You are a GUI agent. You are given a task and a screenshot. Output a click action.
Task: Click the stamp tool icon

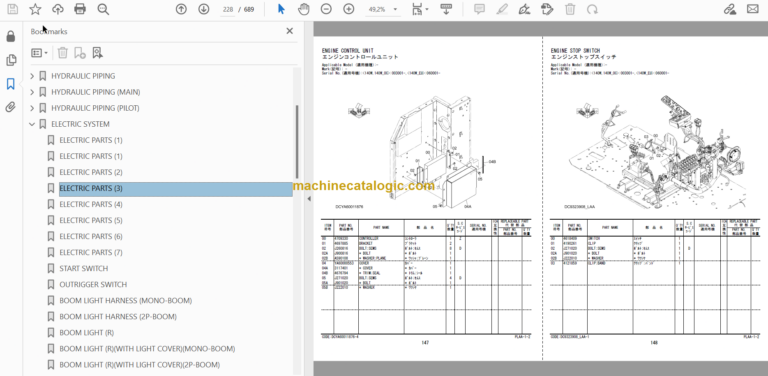[x=547, y=9]
